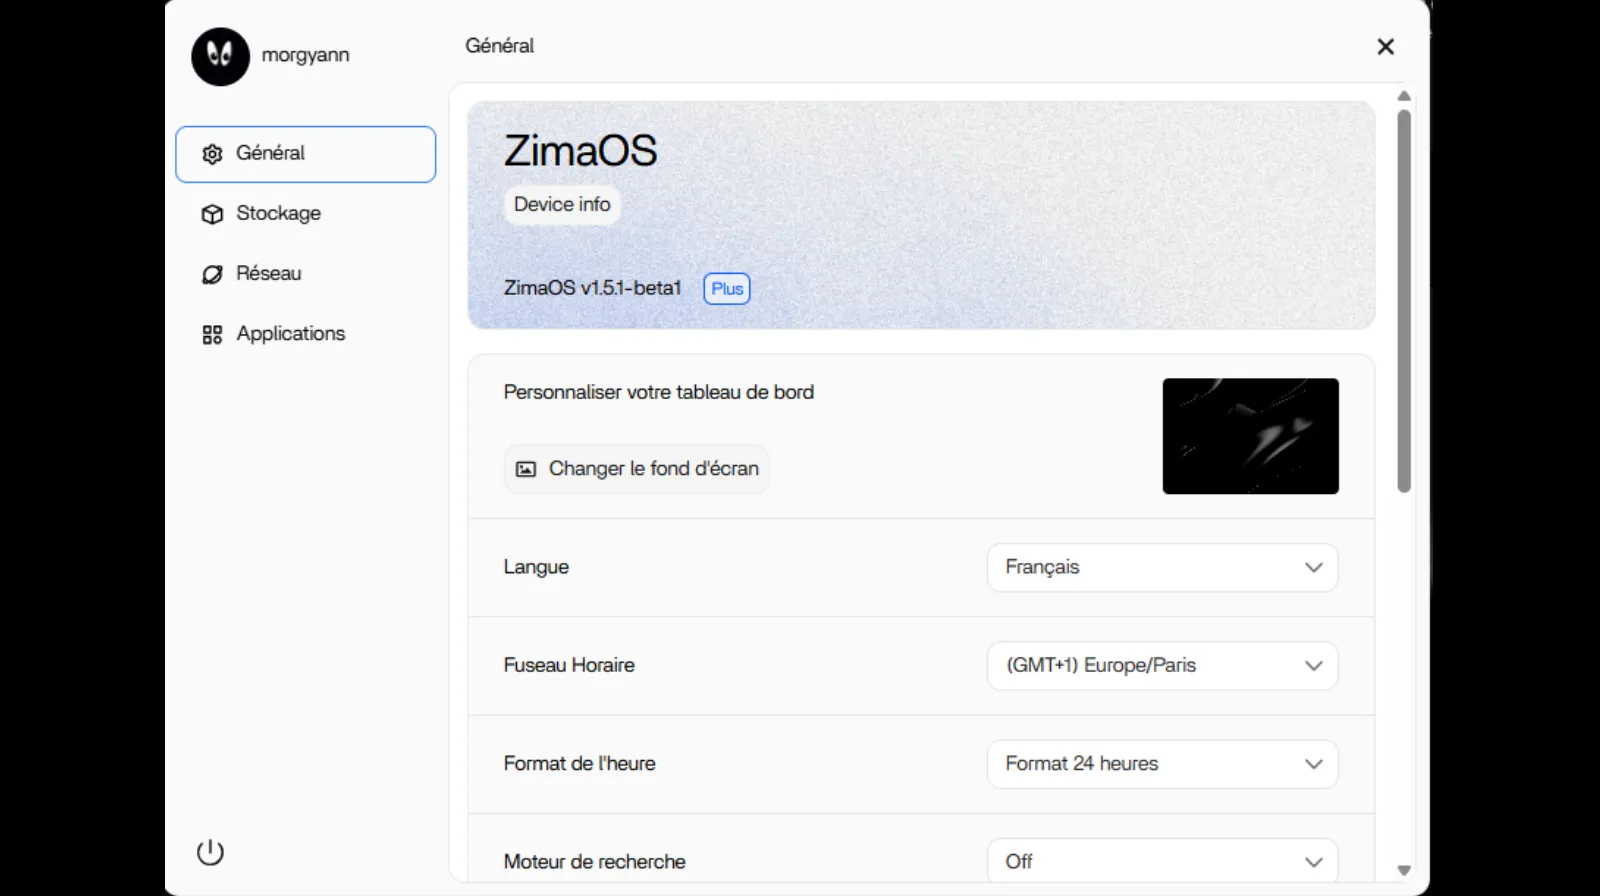Click the power button at bottom left
The image size is (1600, 896).
coord(210,852)
